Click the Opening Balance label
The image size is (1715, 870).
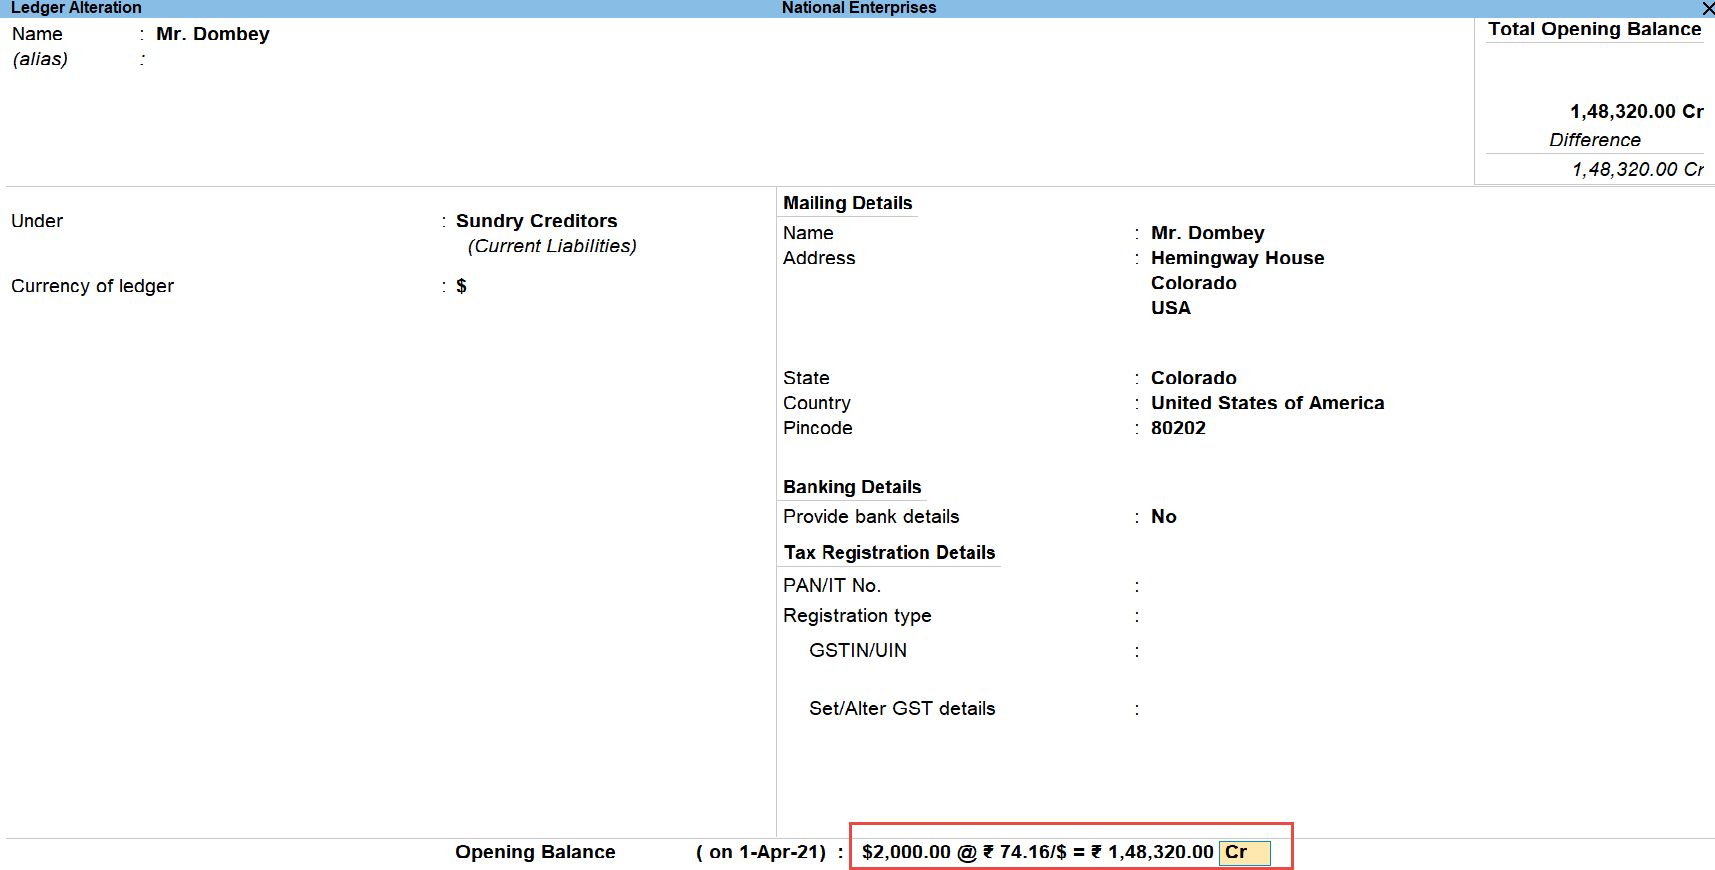pyautogui.click(x=535, y=853)
